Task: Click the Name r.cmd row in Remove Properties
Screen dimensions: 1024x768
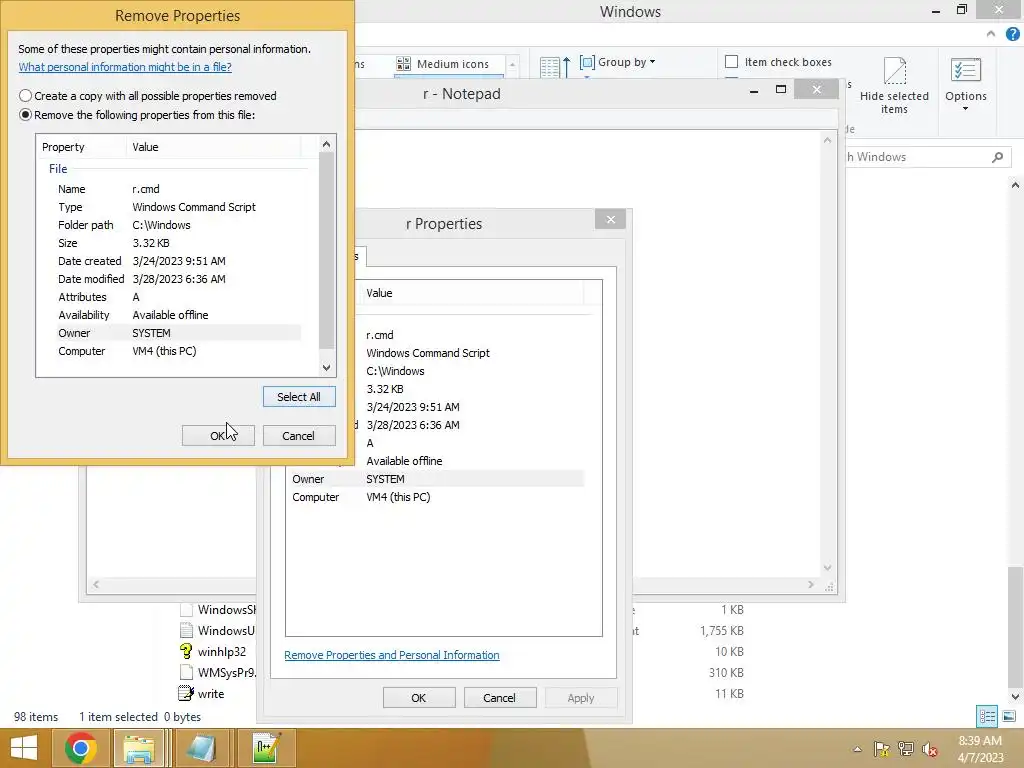Action: pos(178,189)
